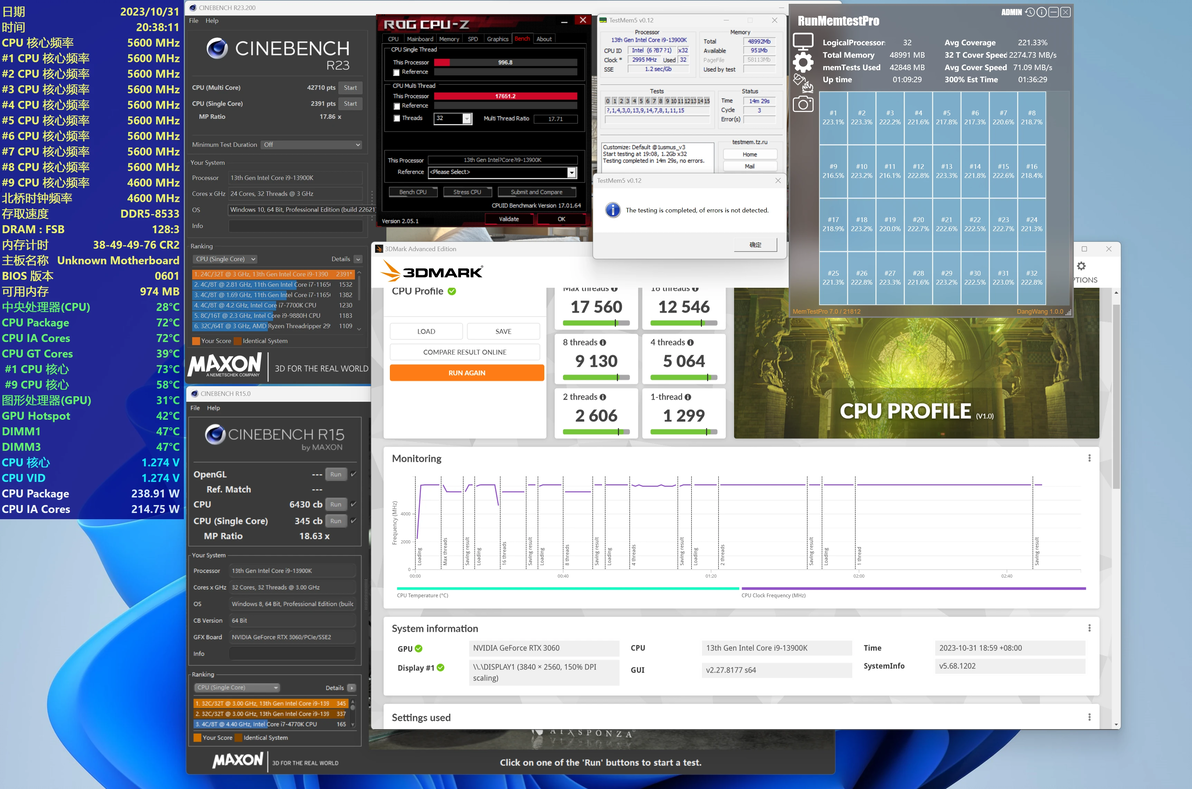Image resolution: width=1192 pixels, height=789 pixels.
Task: Click the memory cleanup icon in RunMemtestPro
Action: click(x=803, y=83)
